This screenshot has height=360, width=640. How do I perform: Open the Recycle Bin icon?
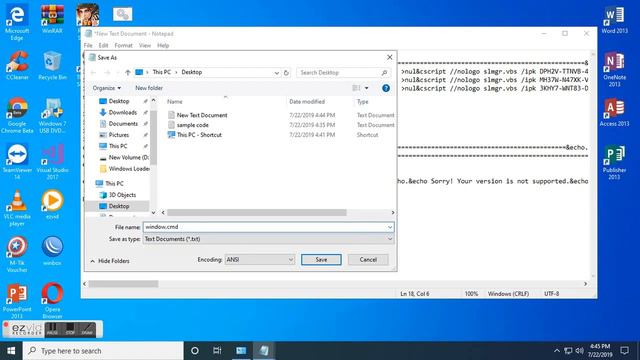click(52, 65)
